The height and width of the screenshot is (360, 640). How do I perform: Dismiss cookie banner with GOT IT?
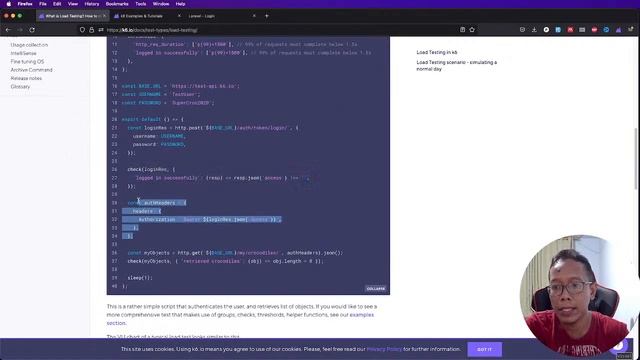coord(484,349)
